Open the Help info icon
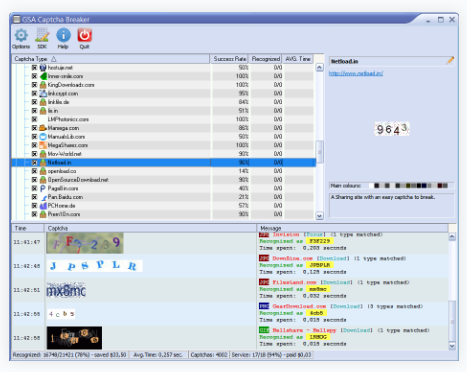Image resolution: width=467 pixels, height=372 pixels. pos(63,35)
